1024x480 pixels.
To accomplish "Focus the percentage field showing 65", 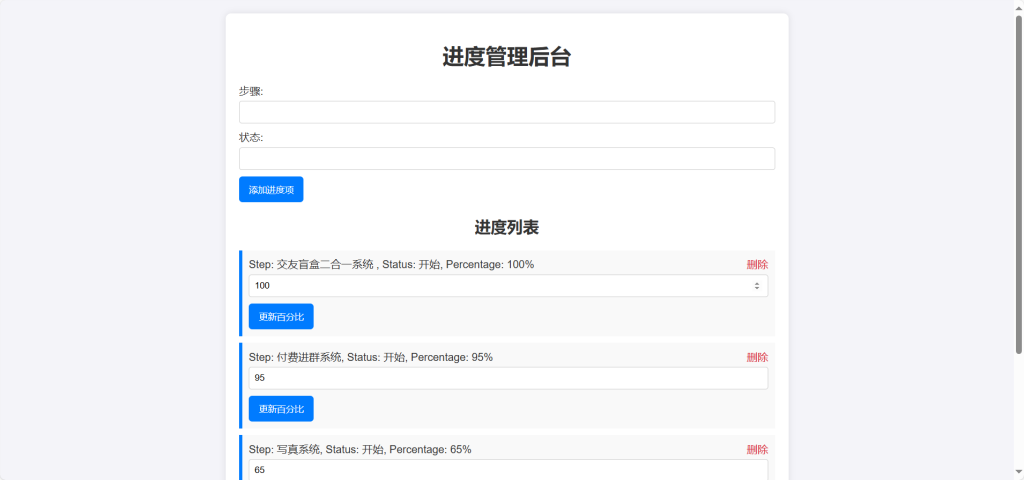I will pos(507,469).
